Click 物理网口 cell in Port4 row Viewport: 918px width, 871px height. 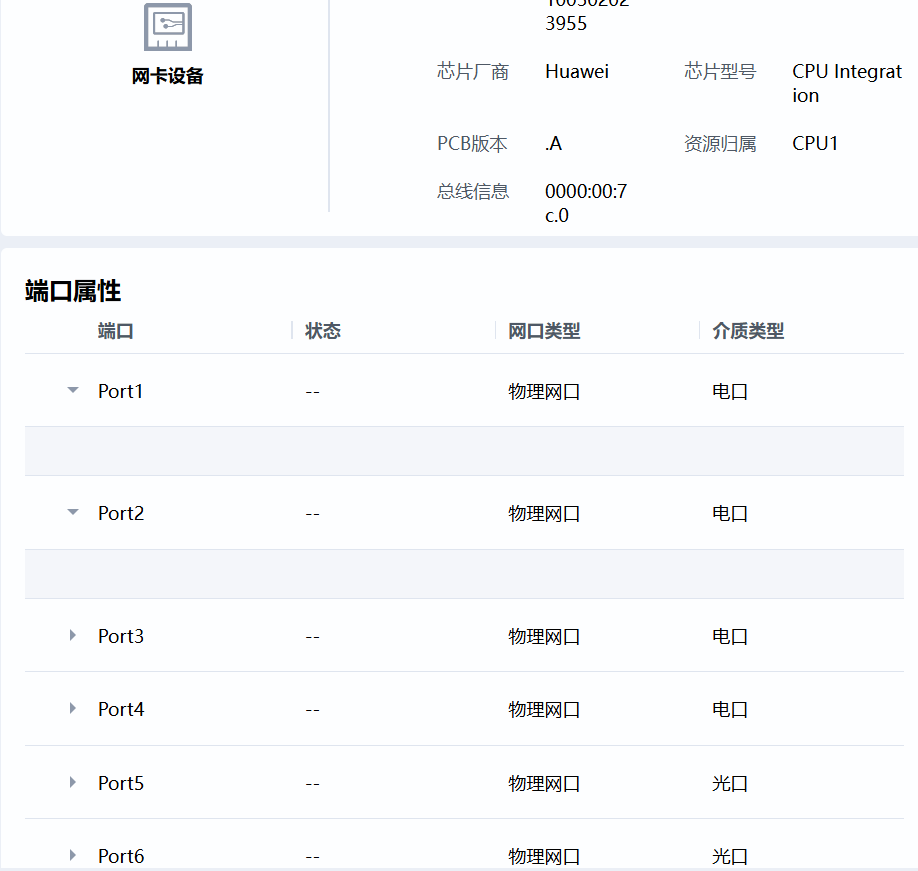coord(544,709)
